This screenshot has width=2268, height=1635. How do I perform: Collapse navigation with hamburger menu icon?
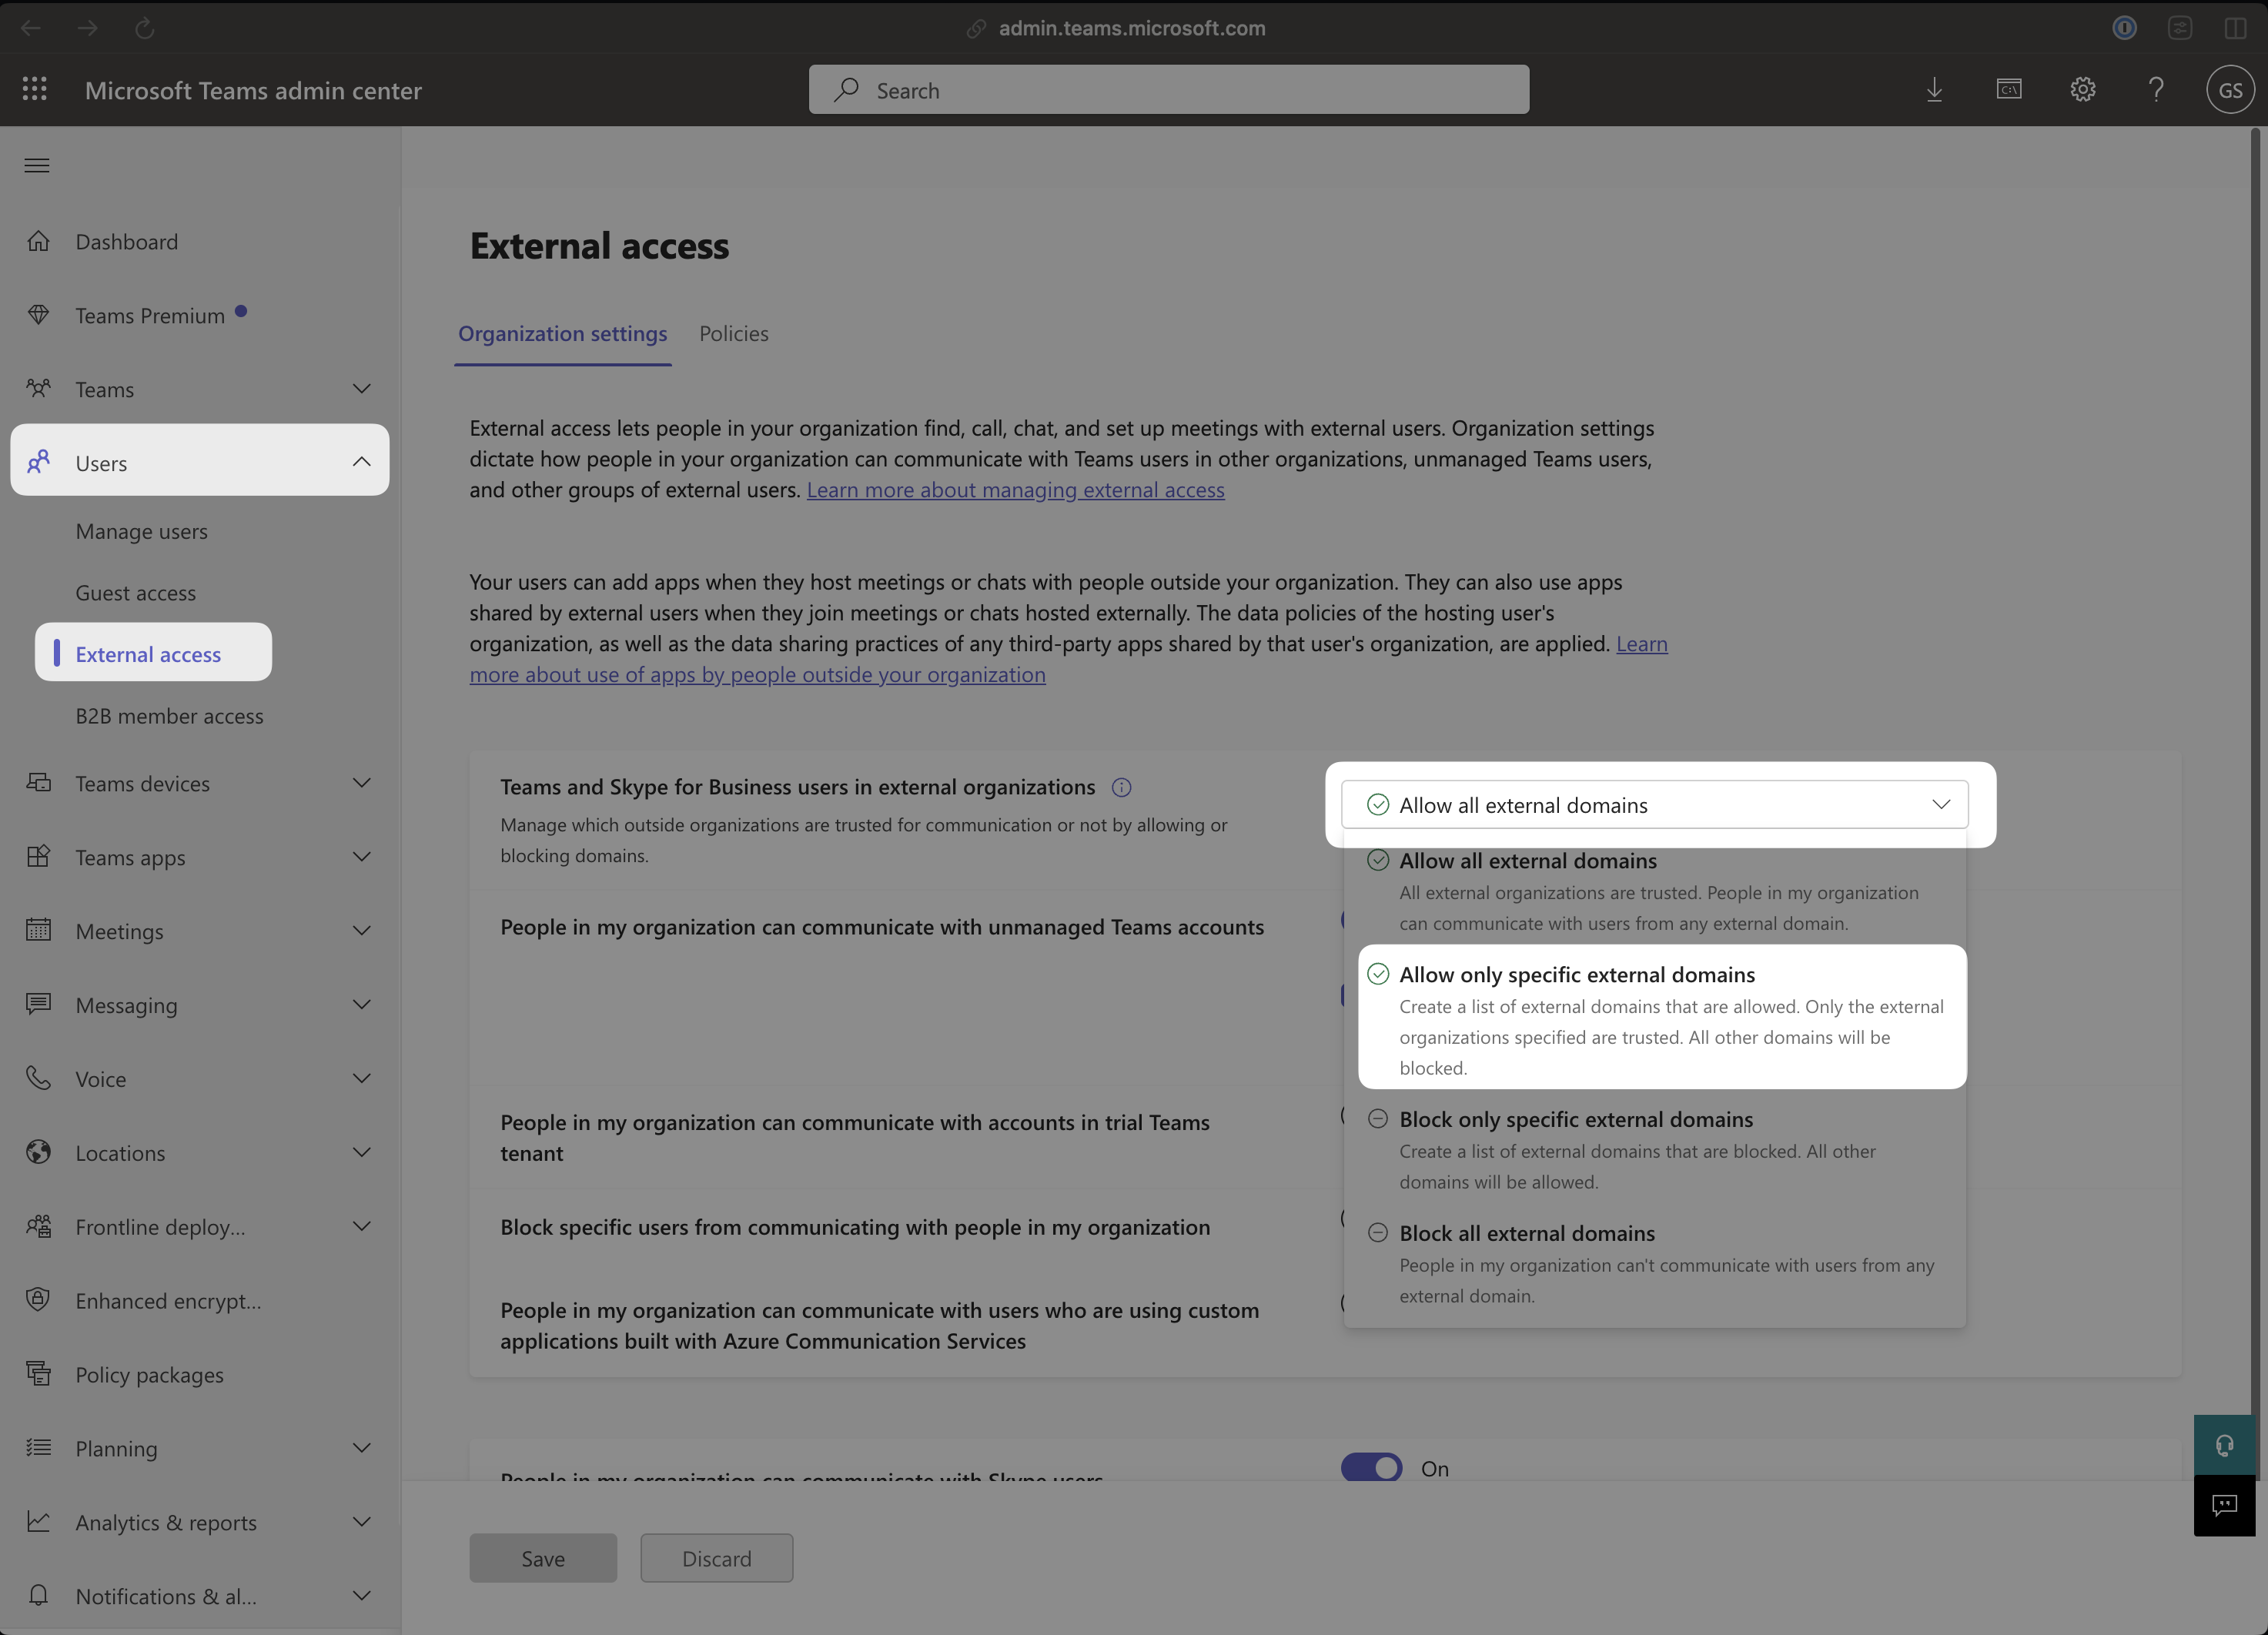pyautogui.click(x=37, y=166)
